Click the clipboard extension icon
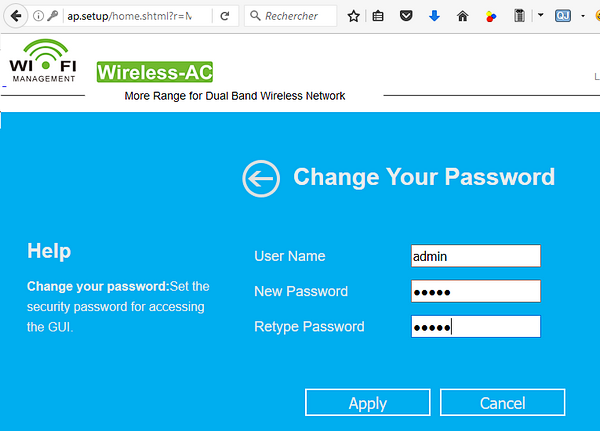This screenshot has width=600, height=431. (x=519, y=16)
